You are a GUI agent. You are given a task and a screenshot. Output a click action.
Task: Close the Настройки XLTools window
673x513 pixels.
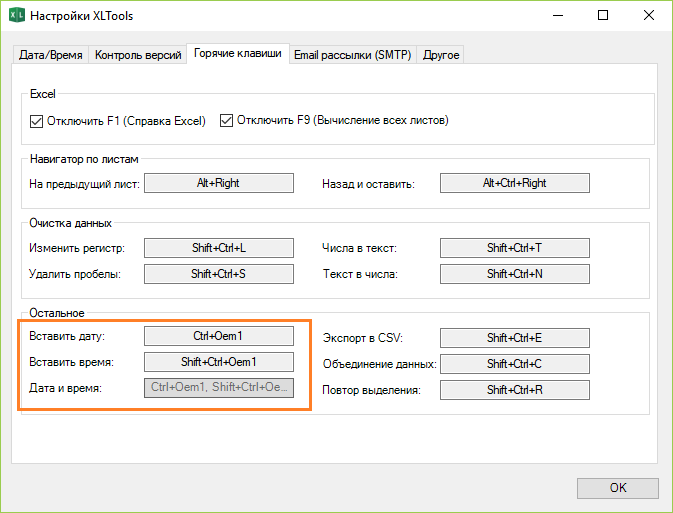point(648,16)
